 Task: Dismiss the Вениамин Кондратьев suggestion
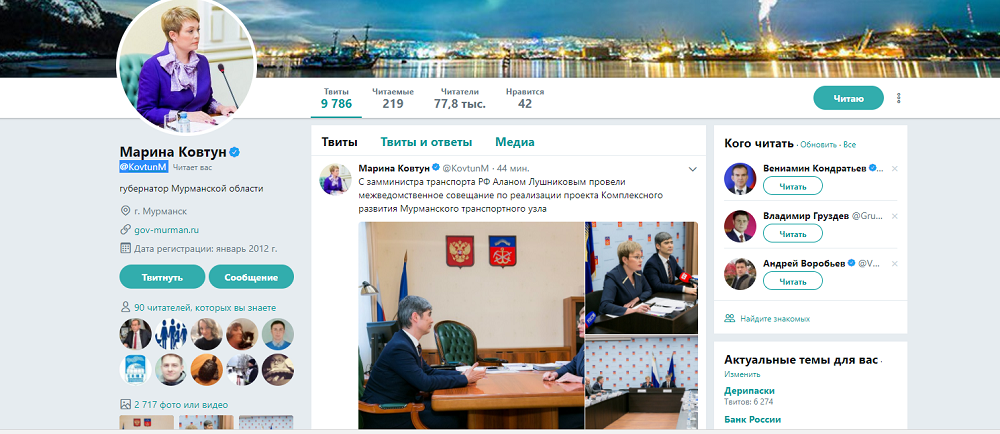pyautogui.click(x=894, y=169)
